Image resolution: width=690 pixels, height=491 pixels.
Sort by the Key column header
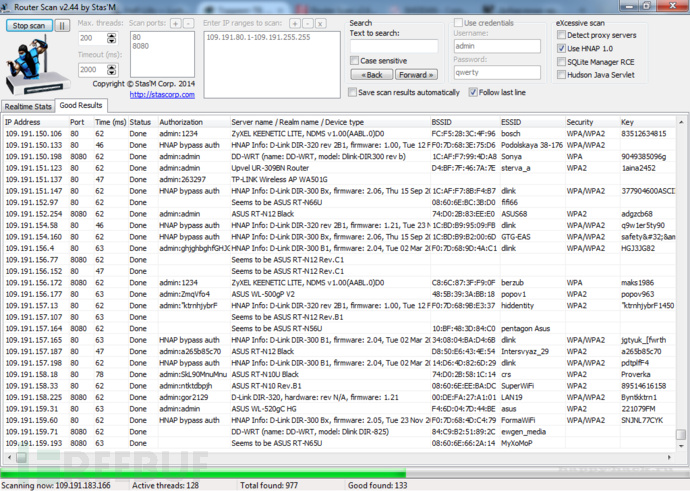[647, 122]
